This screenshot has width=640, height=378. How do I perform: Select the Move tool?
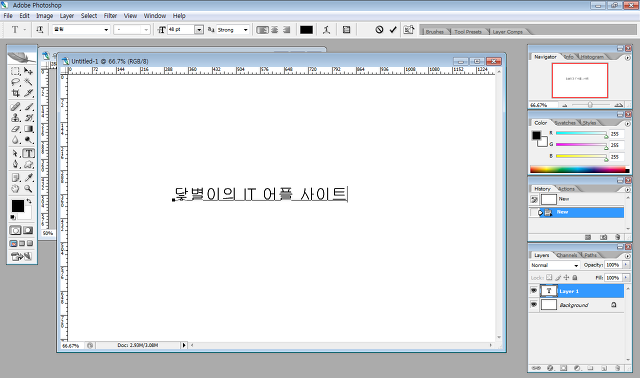point(28,71)
